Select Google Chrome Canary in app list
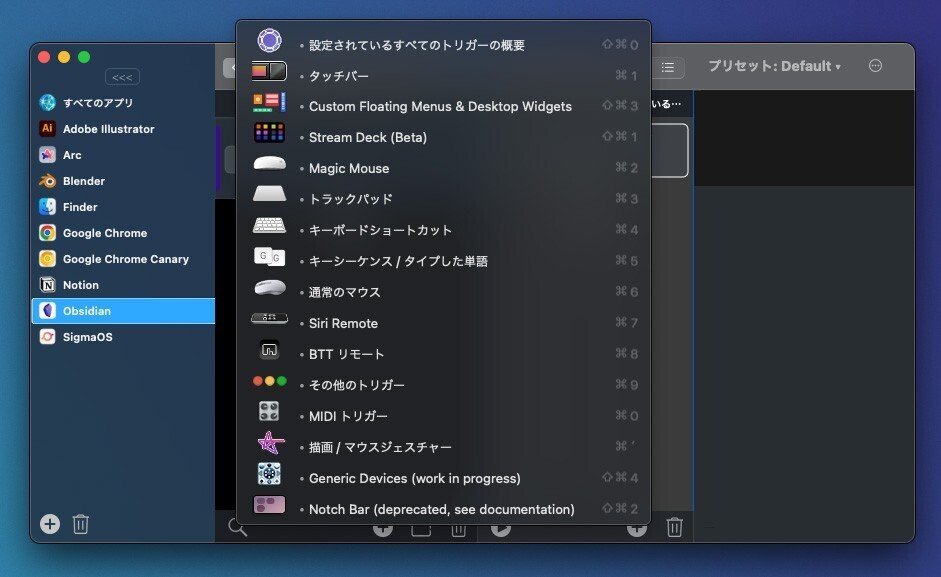Image resolution: width=941 pixels, height=577 pixels. tap(123, 259)
